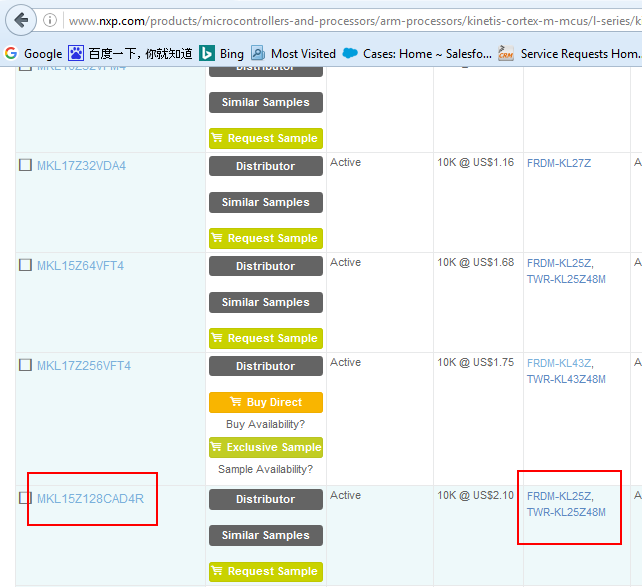Open the Google bookmark
The height and width of the screenshot is (587, 642).
coord(33,54)
